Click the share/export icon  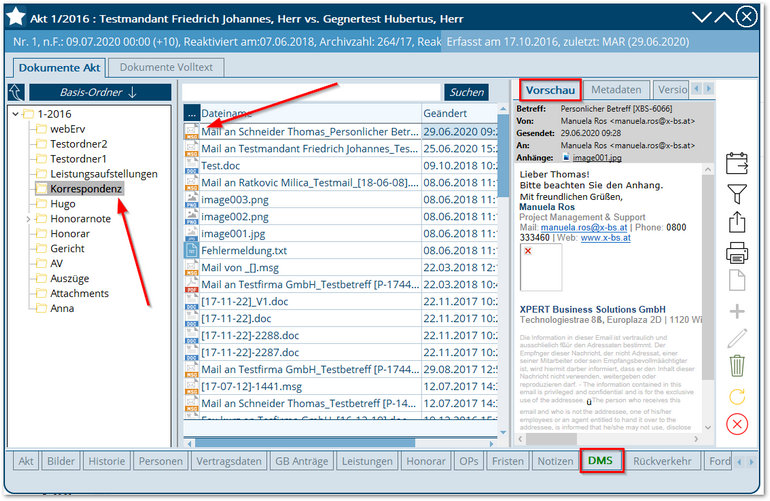click(737, 222)
